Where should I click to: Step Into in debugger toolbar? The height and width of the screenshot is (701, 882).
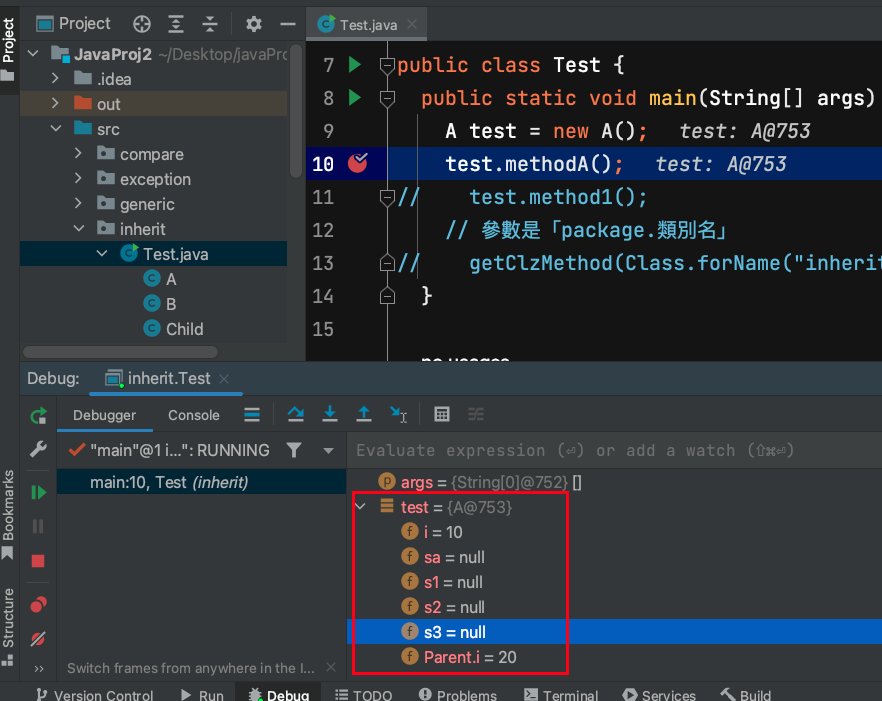point(330,415)
